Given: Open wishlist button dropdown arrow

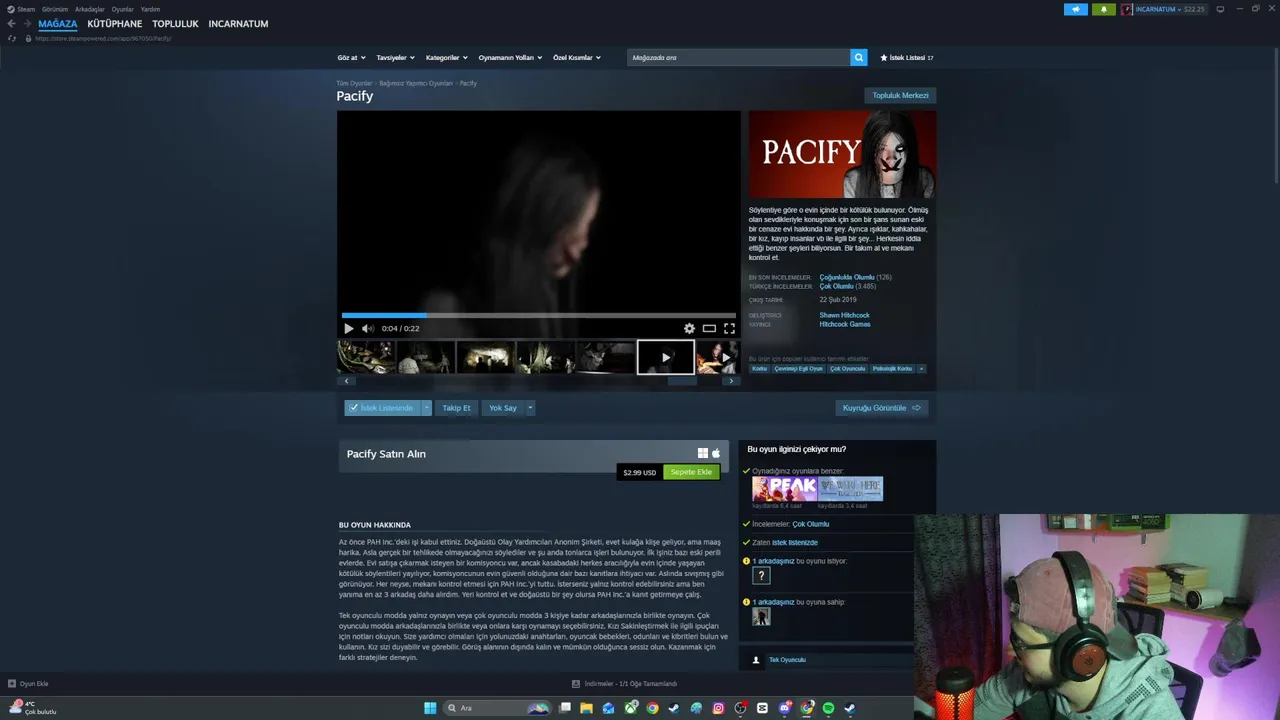Looking at the screenshot, I should (427, 408).
